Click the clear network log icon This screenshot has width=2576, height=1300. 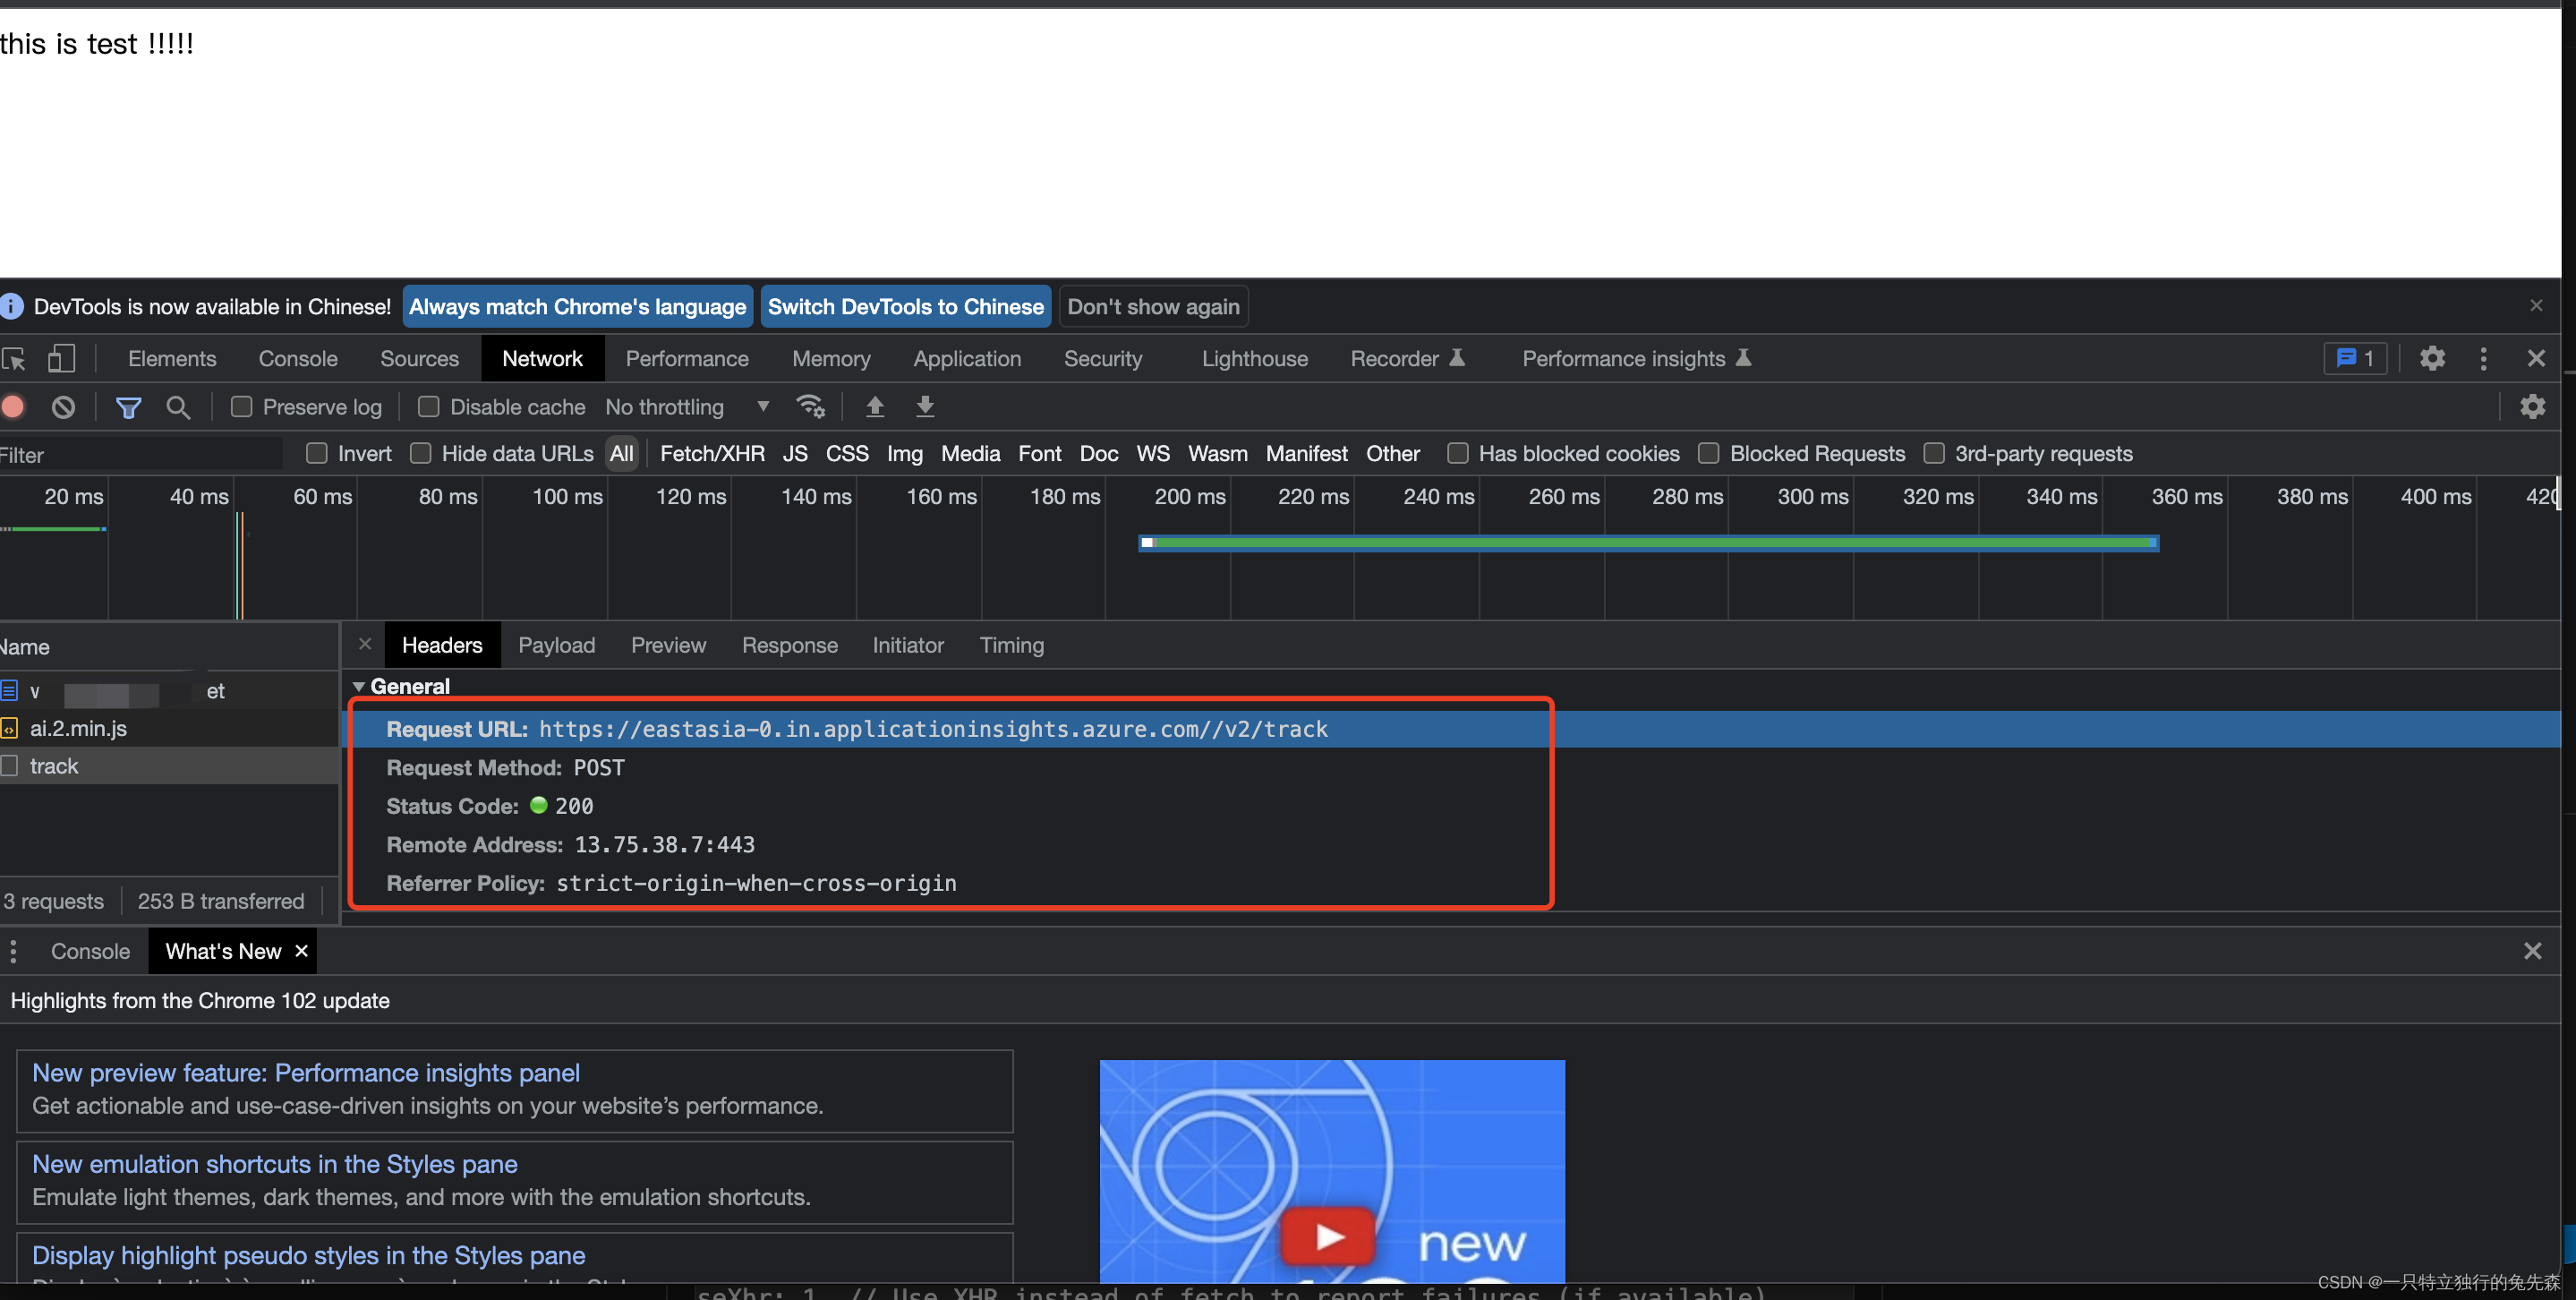pos(63,407)
